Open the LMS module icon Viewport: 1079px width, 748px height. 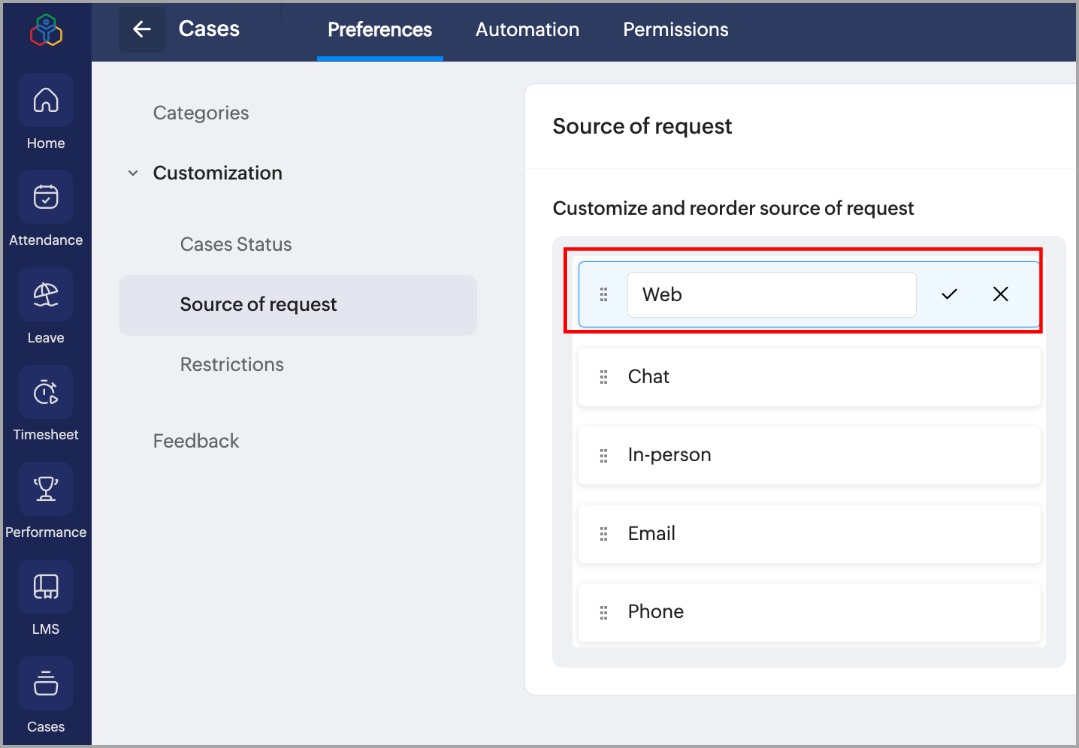tap(46, 586)
